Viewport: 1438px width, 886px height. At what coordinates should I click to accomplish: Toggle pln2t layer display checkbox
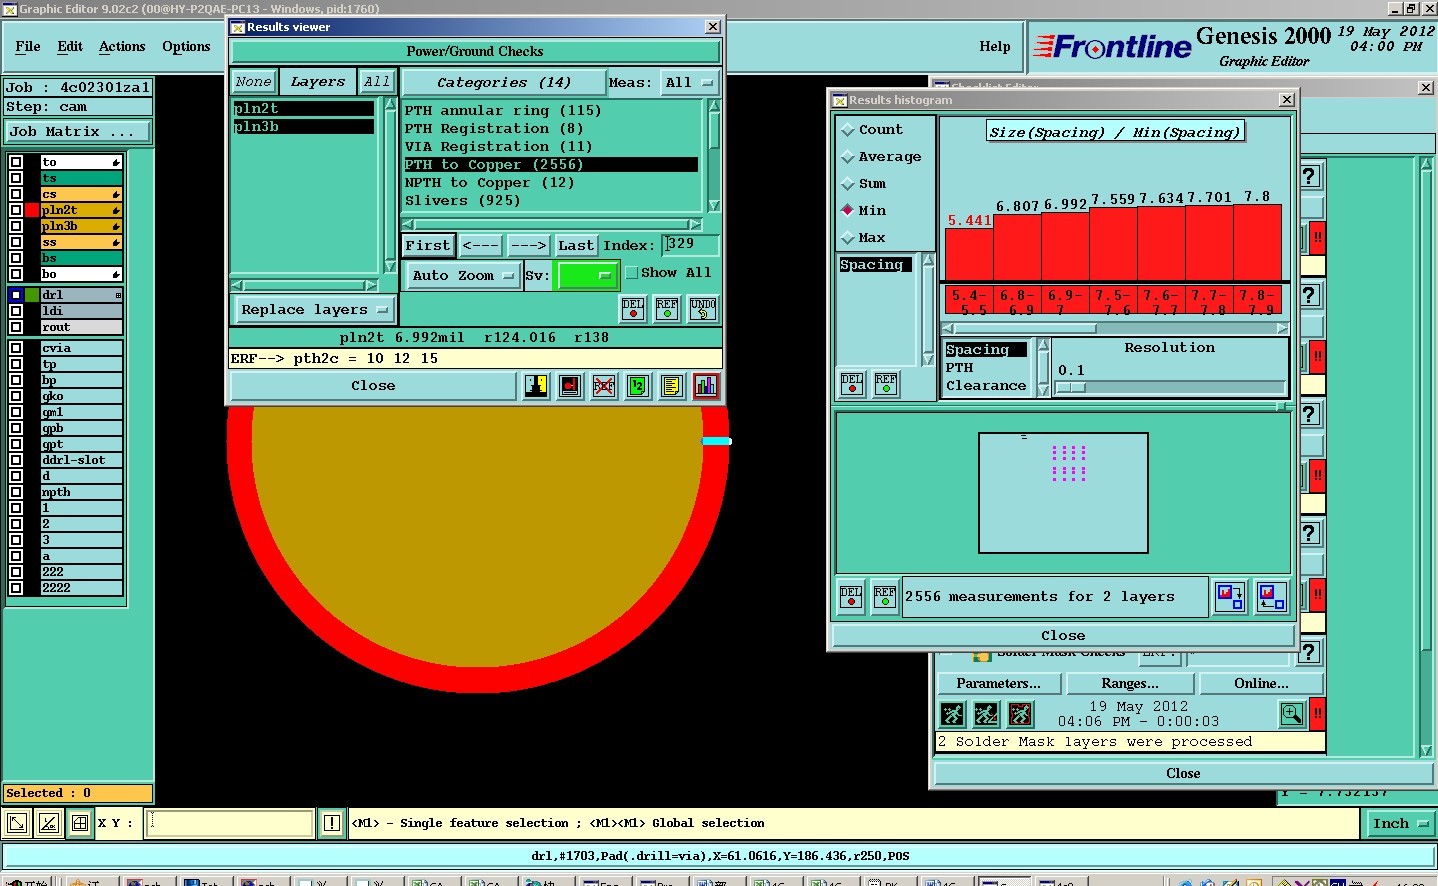pyautogui.click(x=16, y=210)
